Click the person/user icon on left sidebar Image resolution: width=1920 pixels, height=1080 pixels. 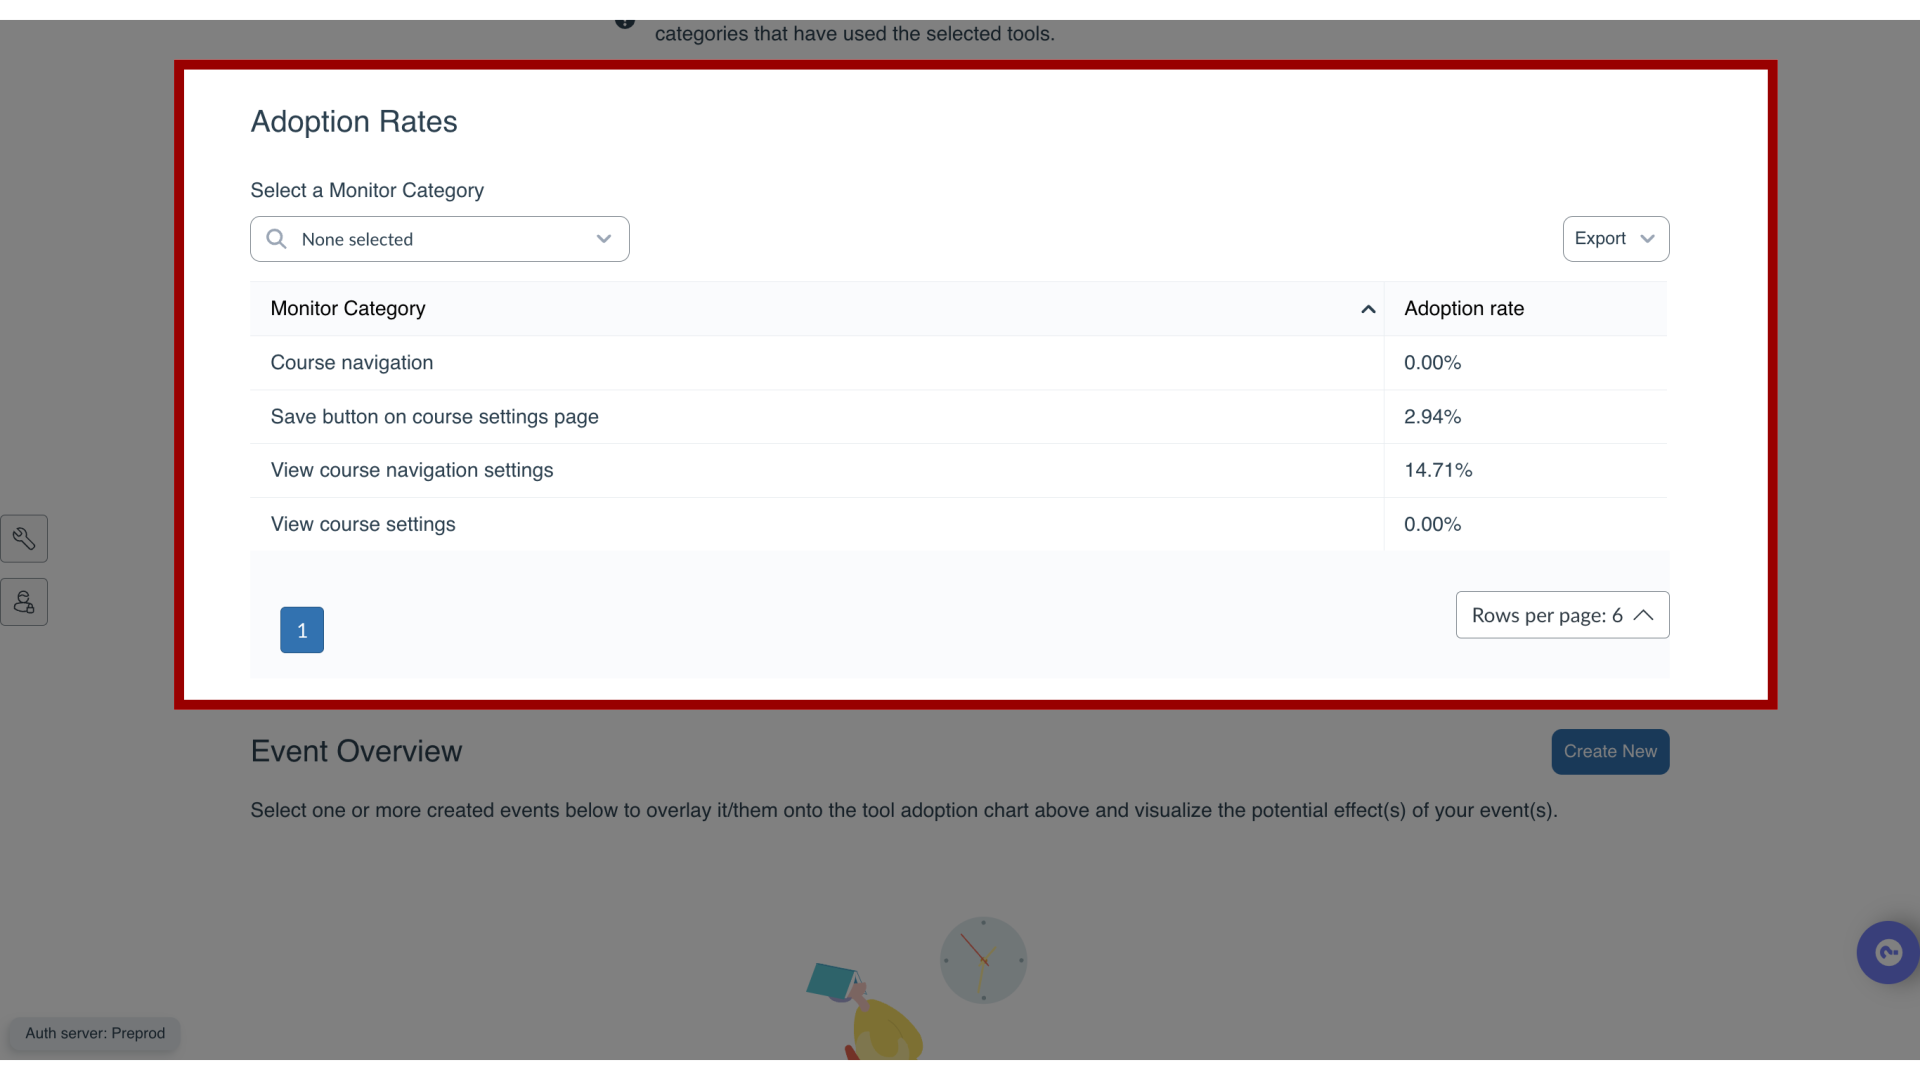24,601
